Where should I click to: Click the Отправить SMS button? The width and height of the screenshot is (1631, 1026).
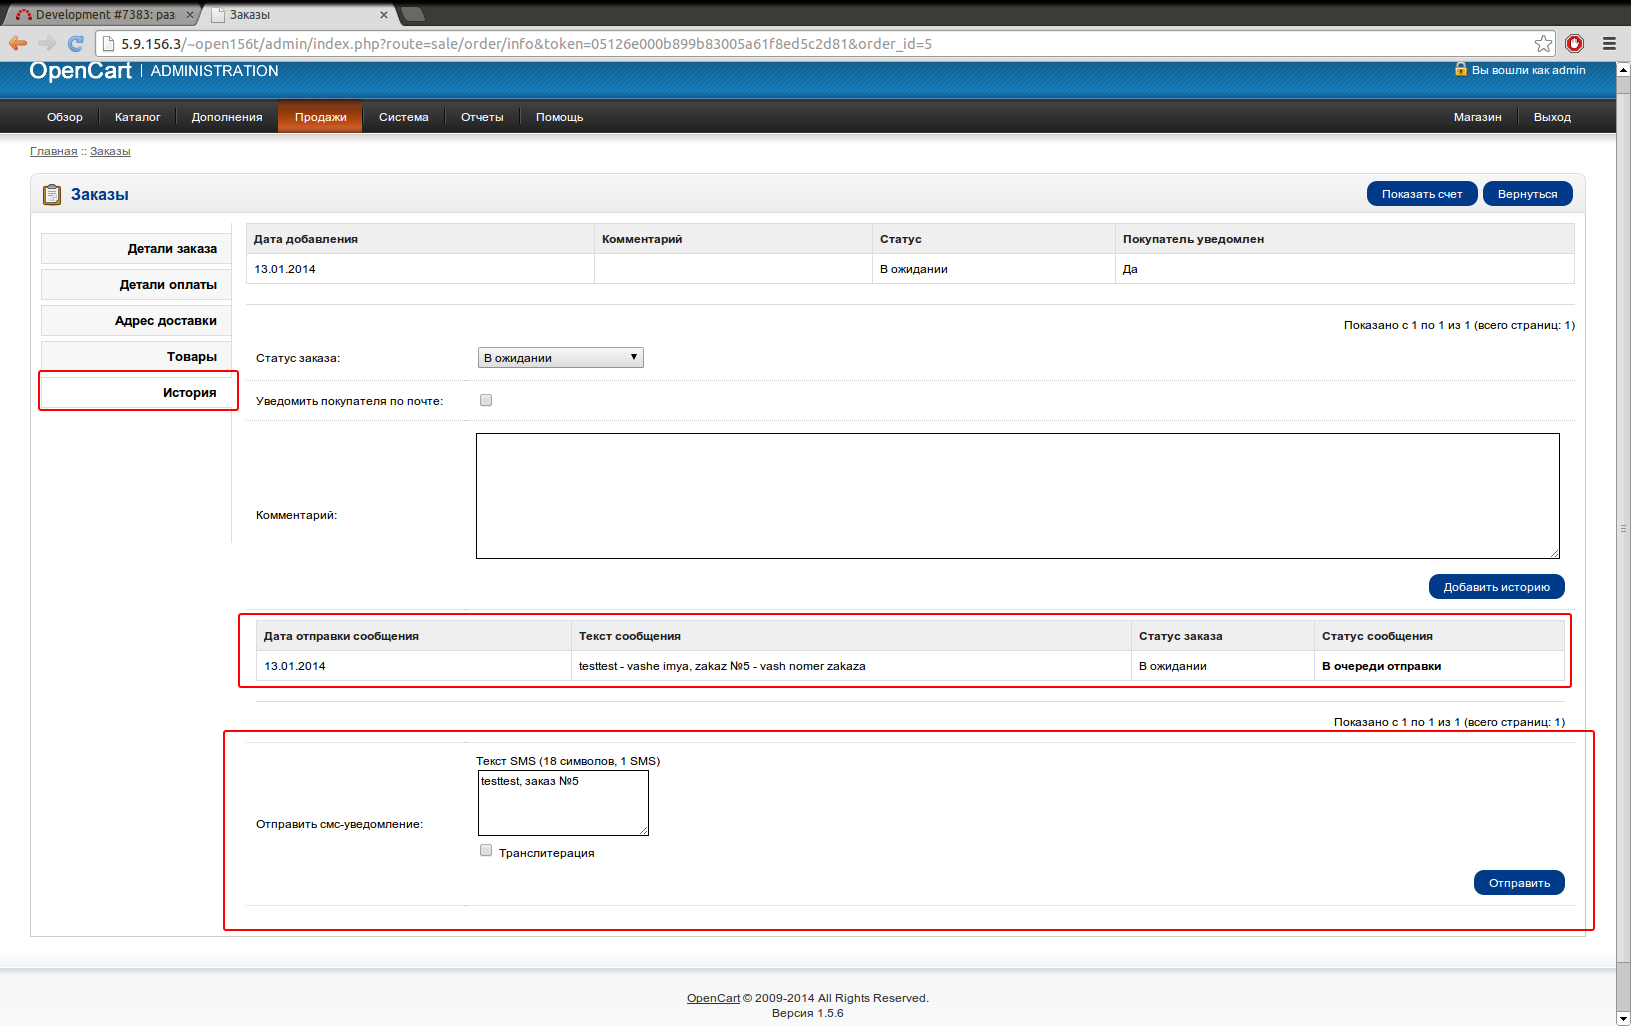pos(1518,883)
